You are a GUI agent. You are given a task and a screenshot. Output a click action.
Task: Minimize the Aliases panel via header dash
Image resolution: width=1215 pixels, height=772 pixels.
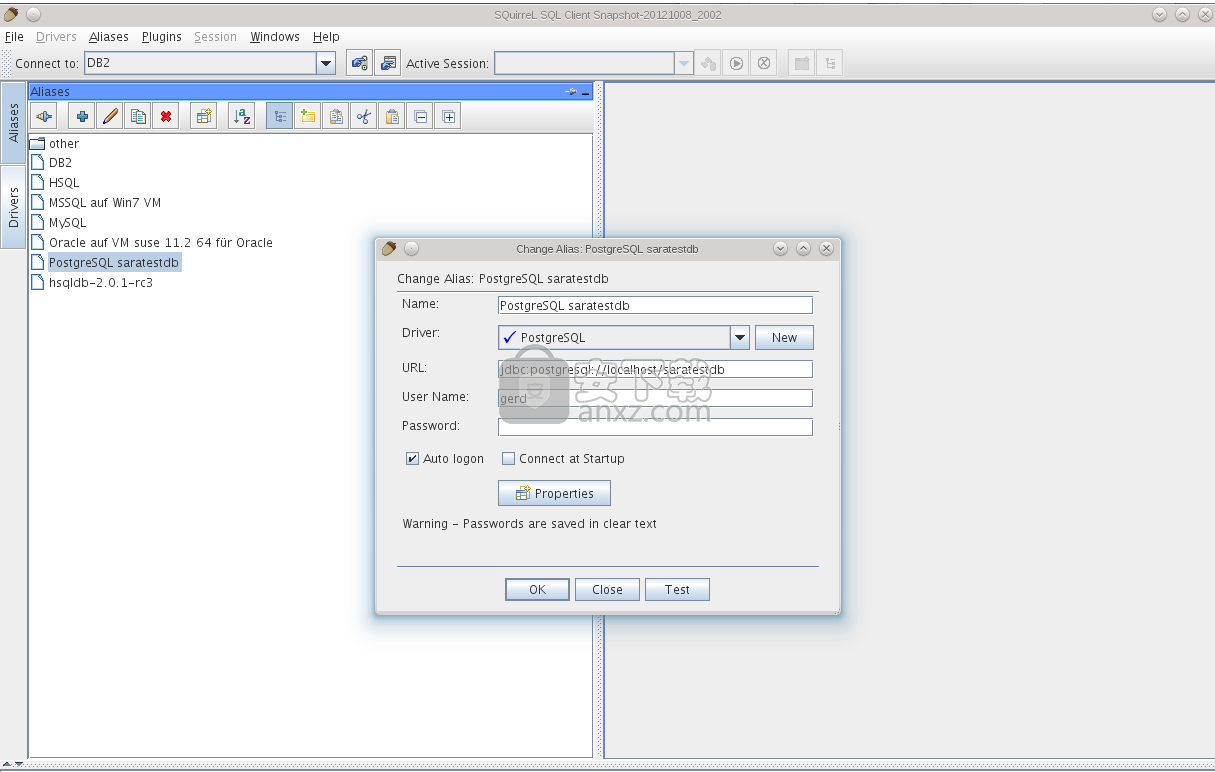point(586,92)
